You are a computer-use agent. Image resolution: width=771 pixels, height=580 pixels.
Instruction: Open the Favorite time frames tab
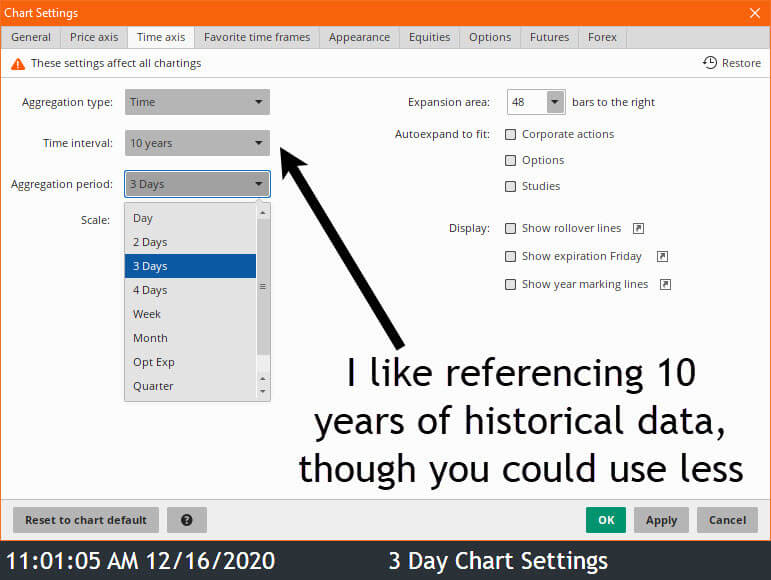pyautogui.click(x=257, y=37)
